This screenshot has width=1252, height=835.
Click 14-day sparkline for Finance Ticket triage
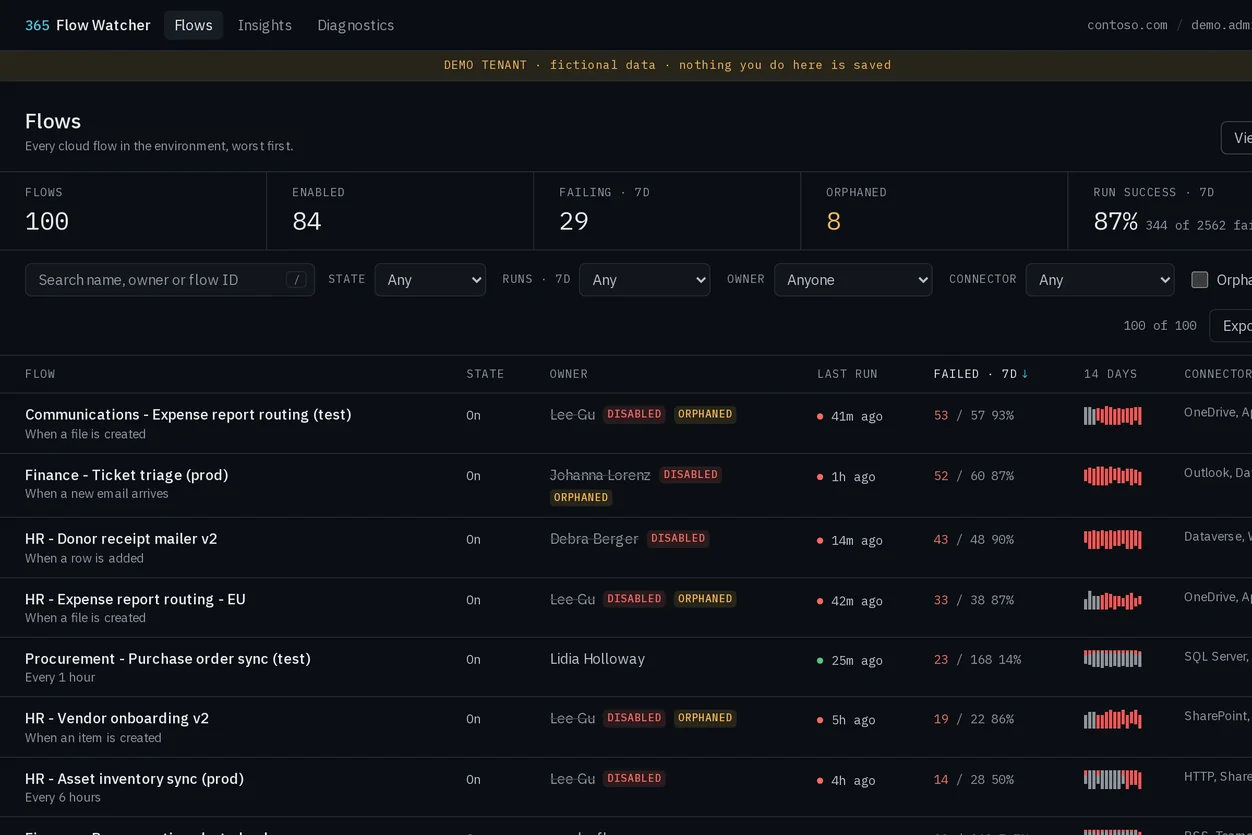tap(1113, 476)
